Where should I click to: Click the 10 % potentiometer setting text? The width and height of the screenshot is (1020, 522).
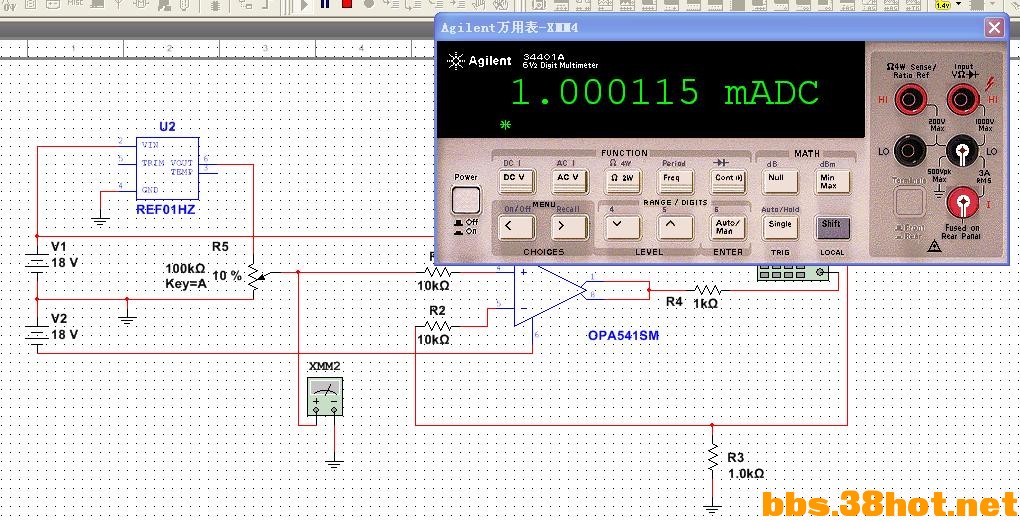pyautogui.click(x=226, y=275)
